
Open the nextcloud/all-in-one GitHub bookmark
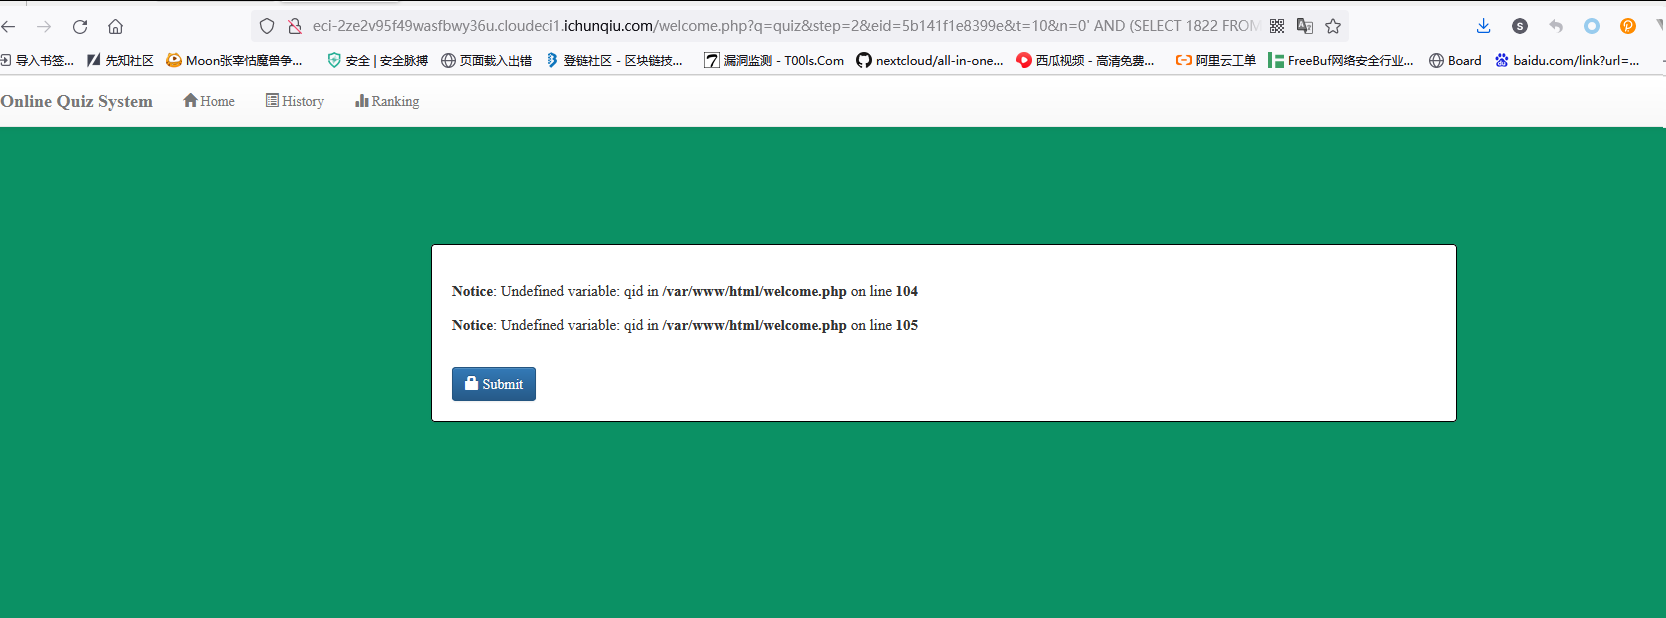point(929,60)
